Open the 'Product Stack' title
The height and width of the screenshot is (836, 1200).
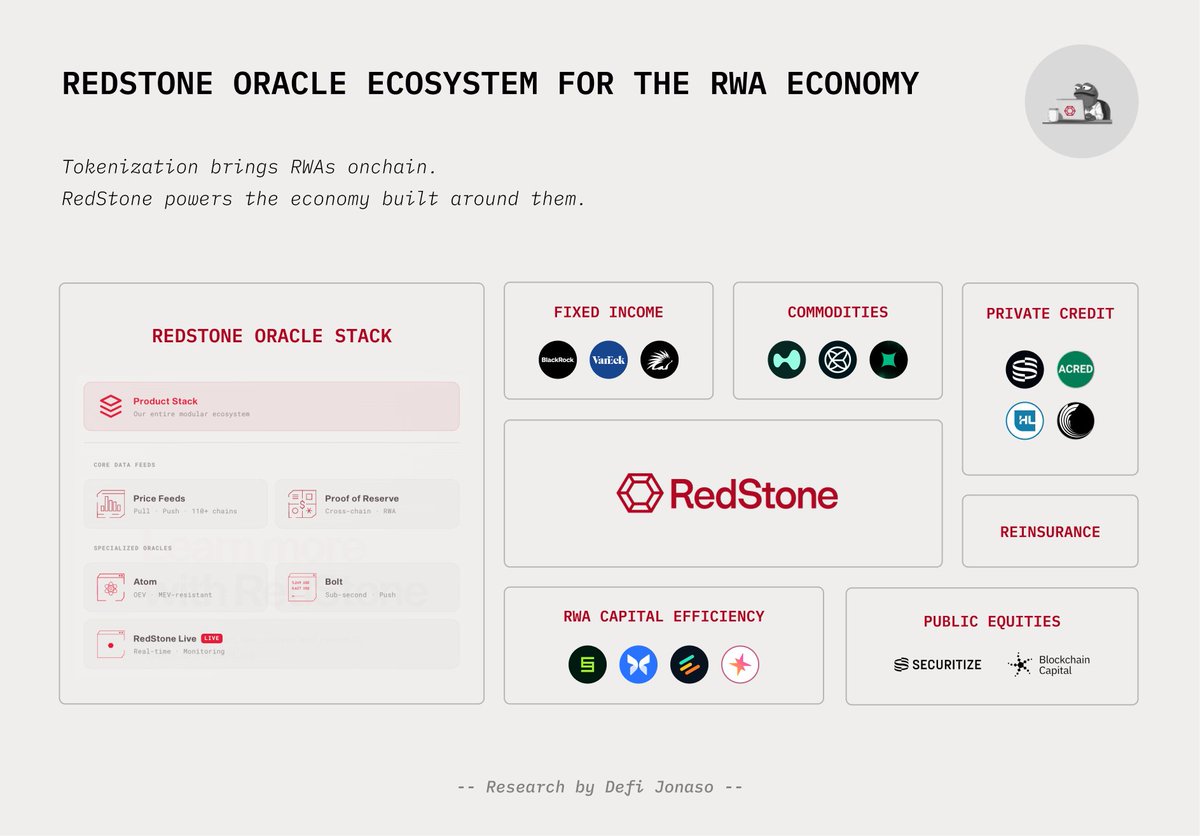pos(166,401)
